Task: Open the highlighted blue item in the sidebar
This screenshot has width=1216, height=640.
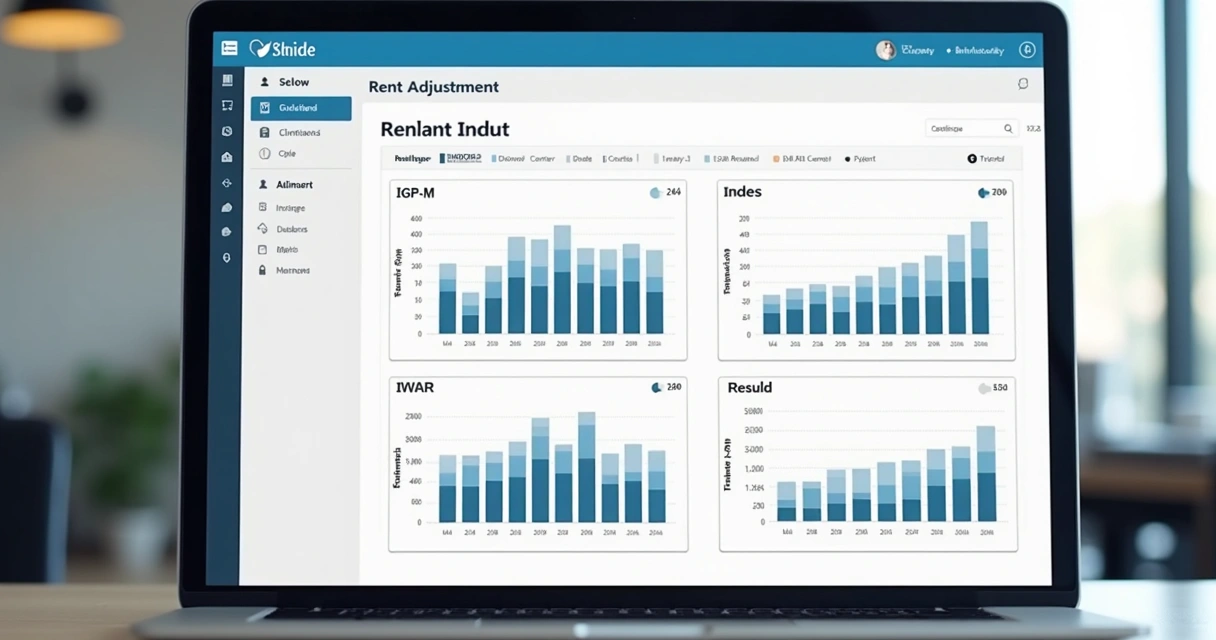Action: (301, 108)
